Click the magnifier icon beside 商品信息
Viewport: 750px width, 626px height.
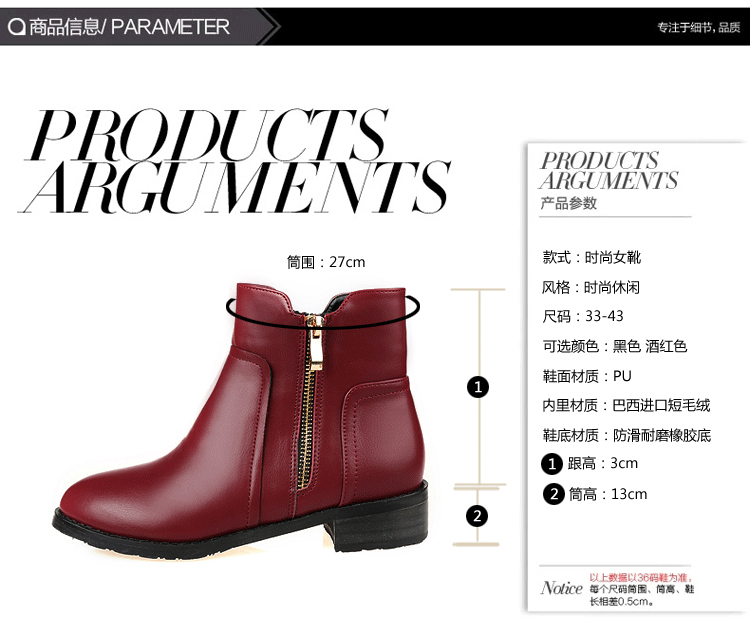coord(17,27)
